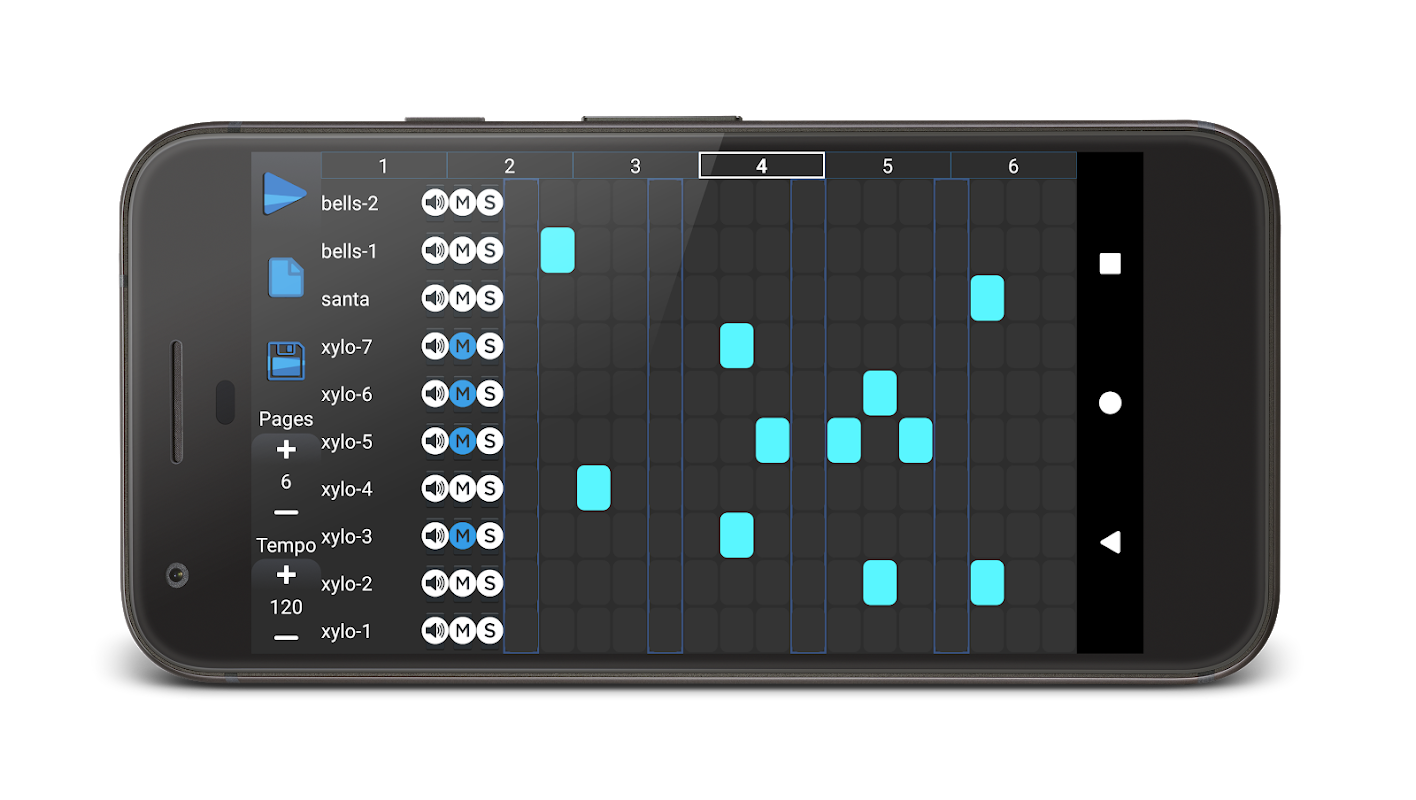Preview xylo-6 sound with speaker icon
1416x800 pixels.
[435, 393]
